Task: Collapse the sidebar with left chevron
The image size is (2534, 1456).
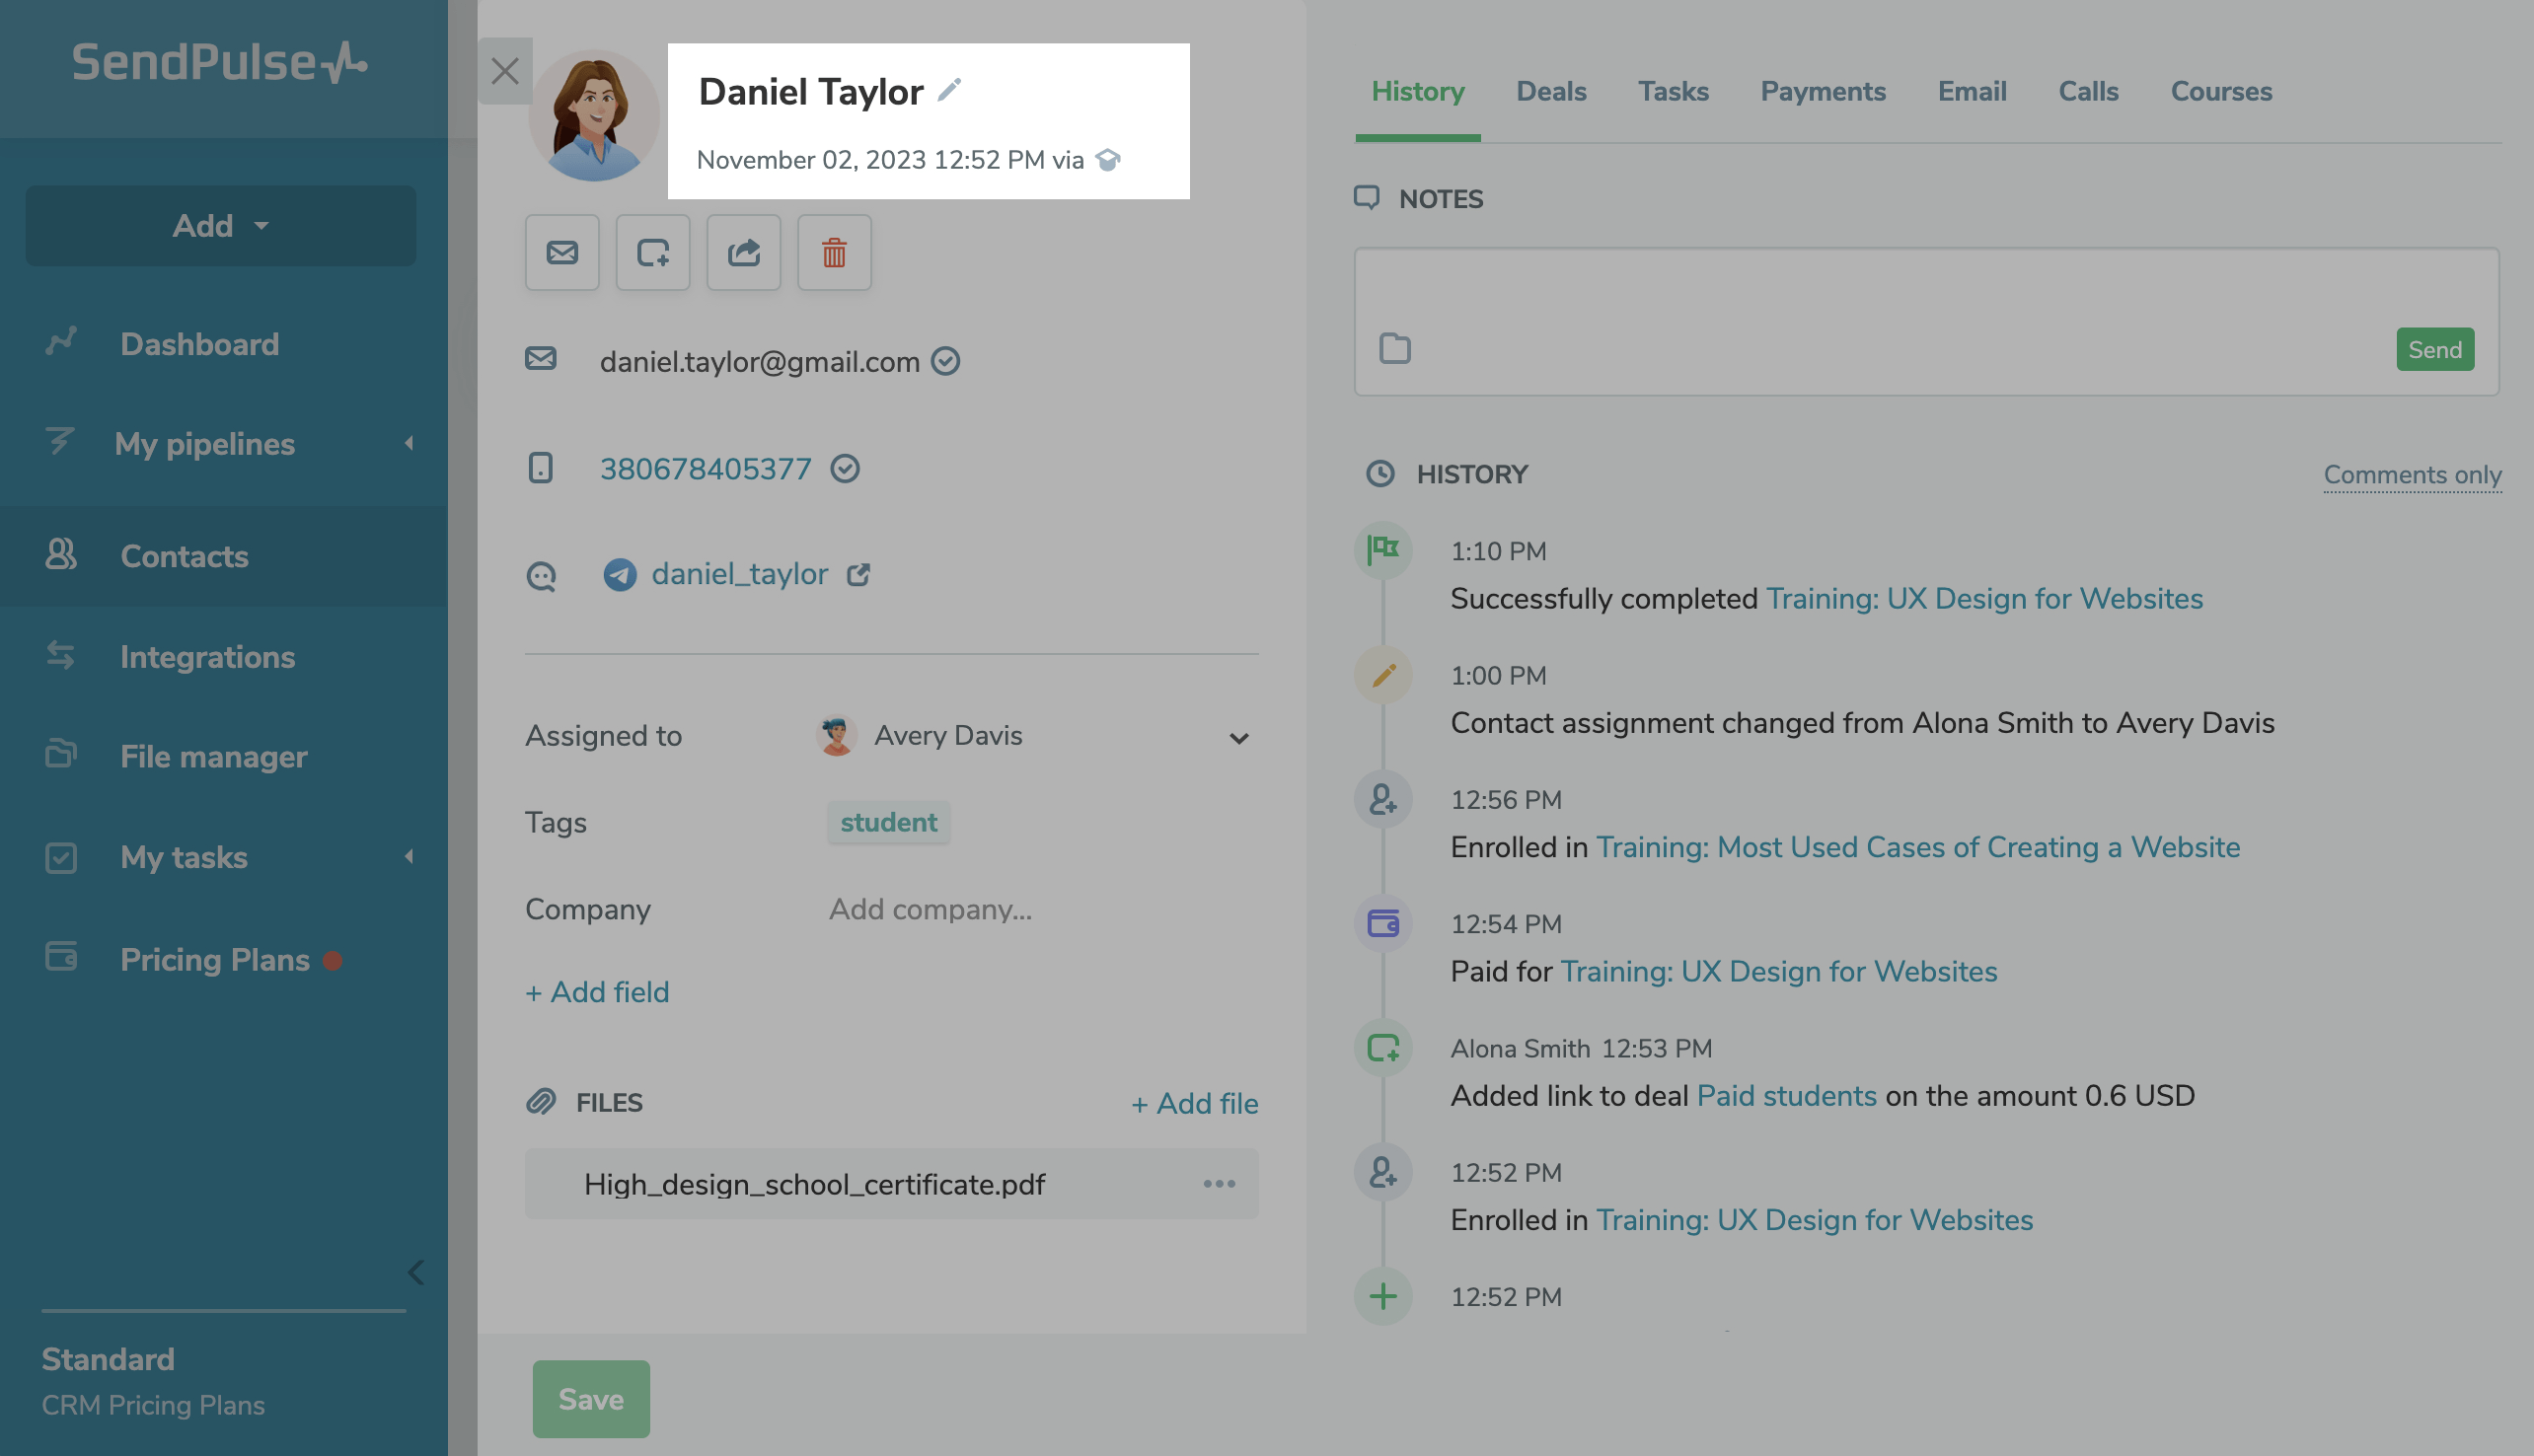Action: [416, 1272]
